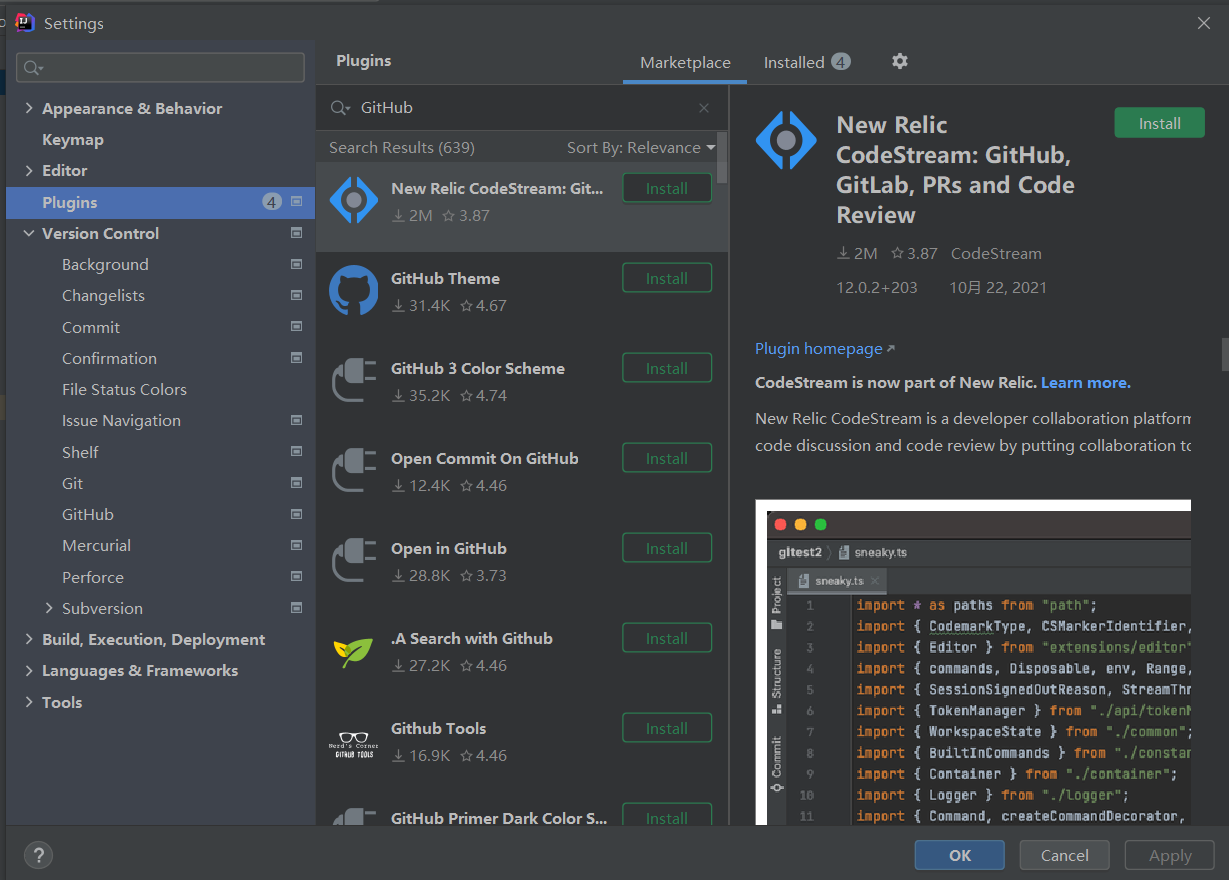This screenshot has width=1229, height=880.
Task: Click the plugin list scrollbar
Action: click(723, 157)
